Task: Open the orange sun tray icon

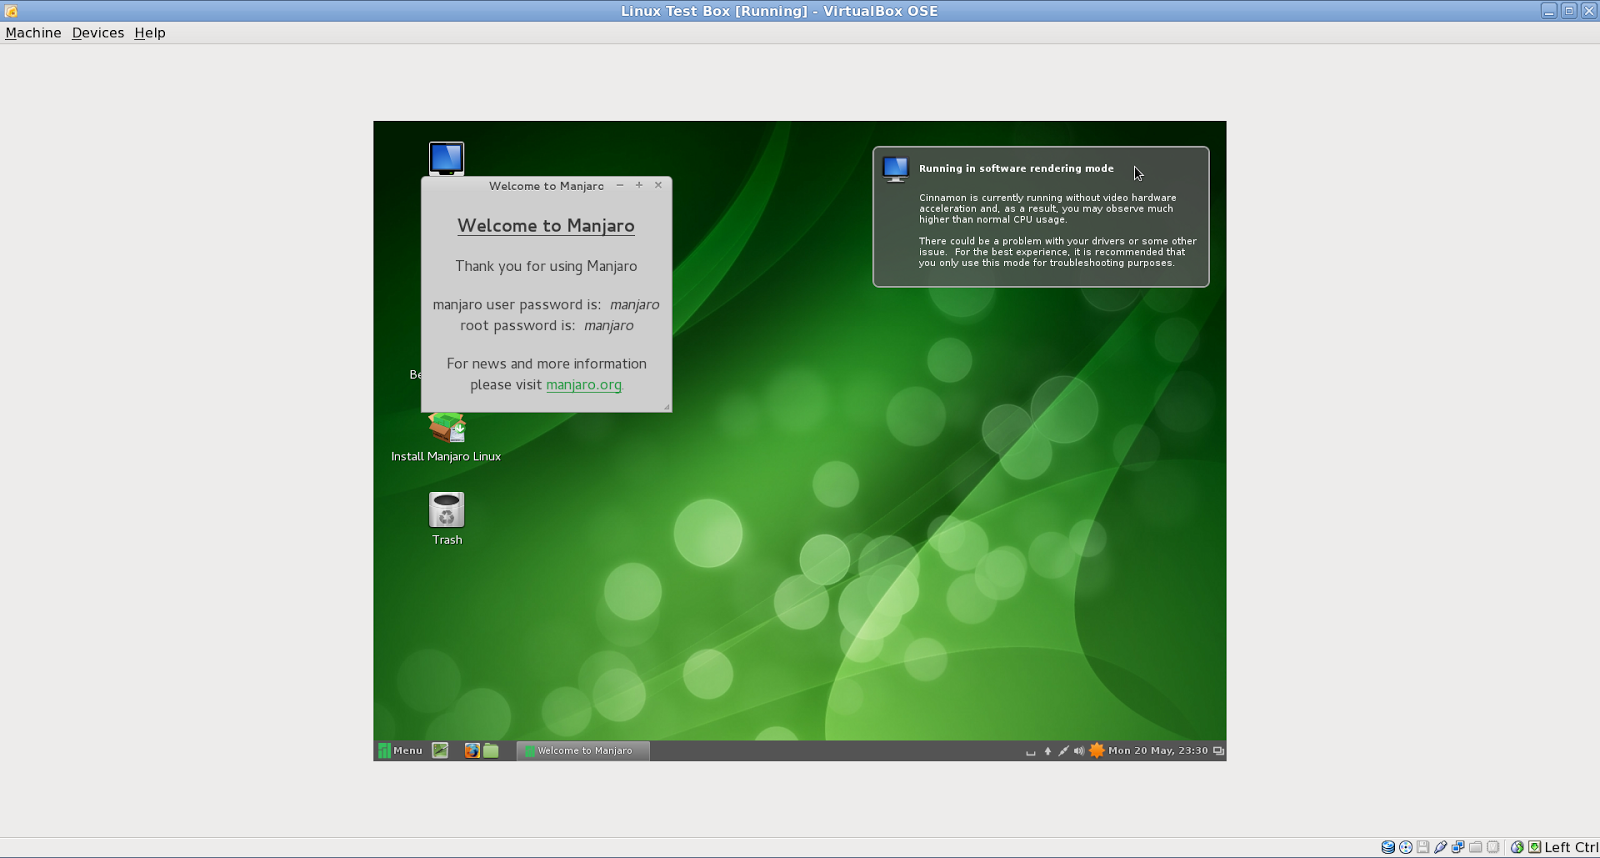Action: (x=1097, y=750)
